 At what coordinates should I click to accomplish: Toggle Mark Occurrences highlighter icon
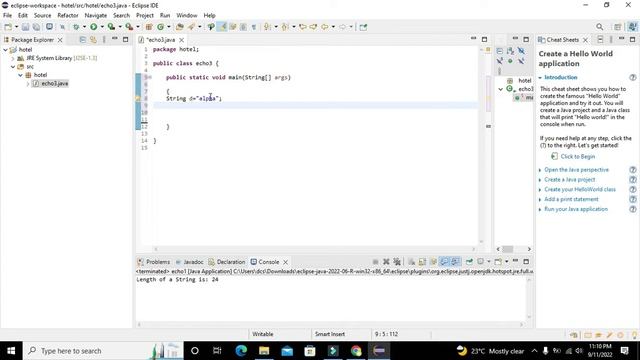click(x=222, y=27)
